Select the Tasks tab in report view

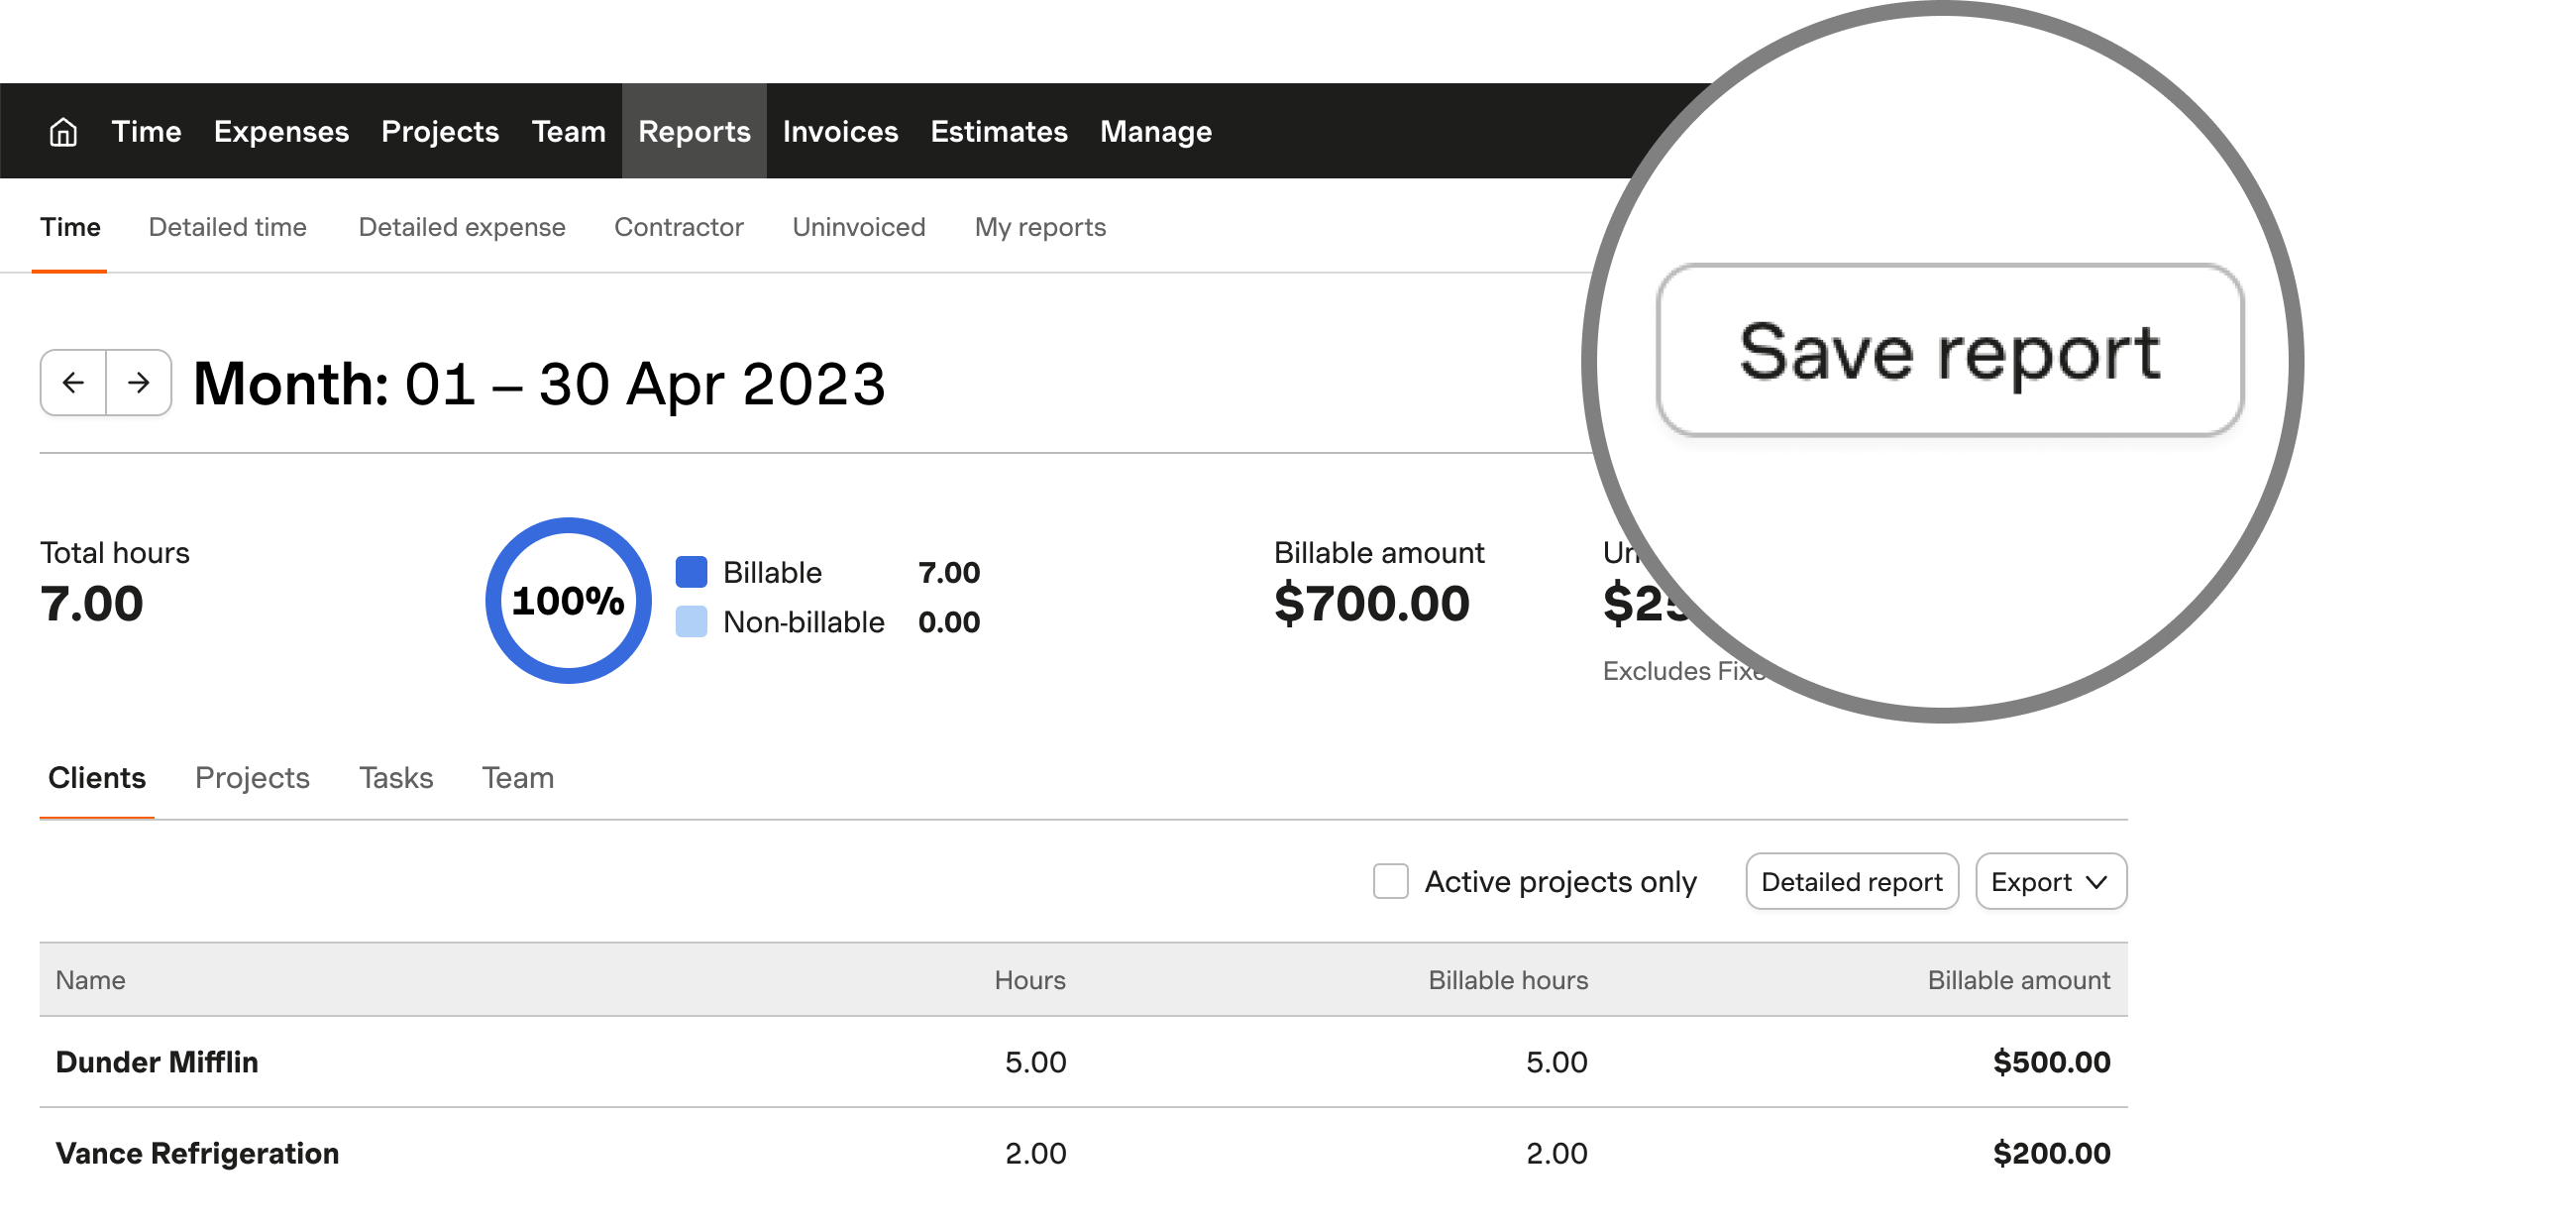(396, 775)
